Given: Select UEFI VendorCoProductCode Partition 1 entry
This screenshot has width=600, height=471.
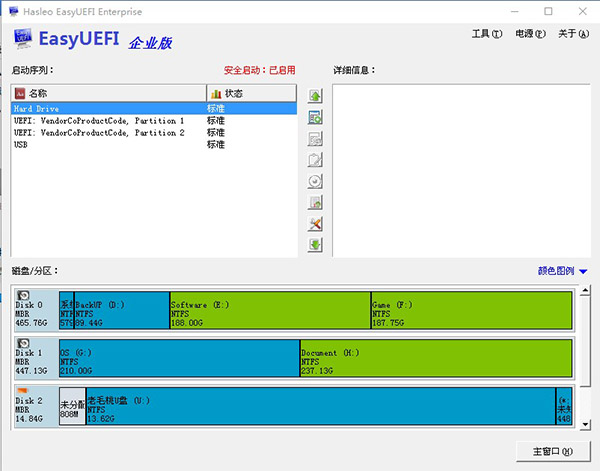Looking at the screenshot, I should pos(154,121).
